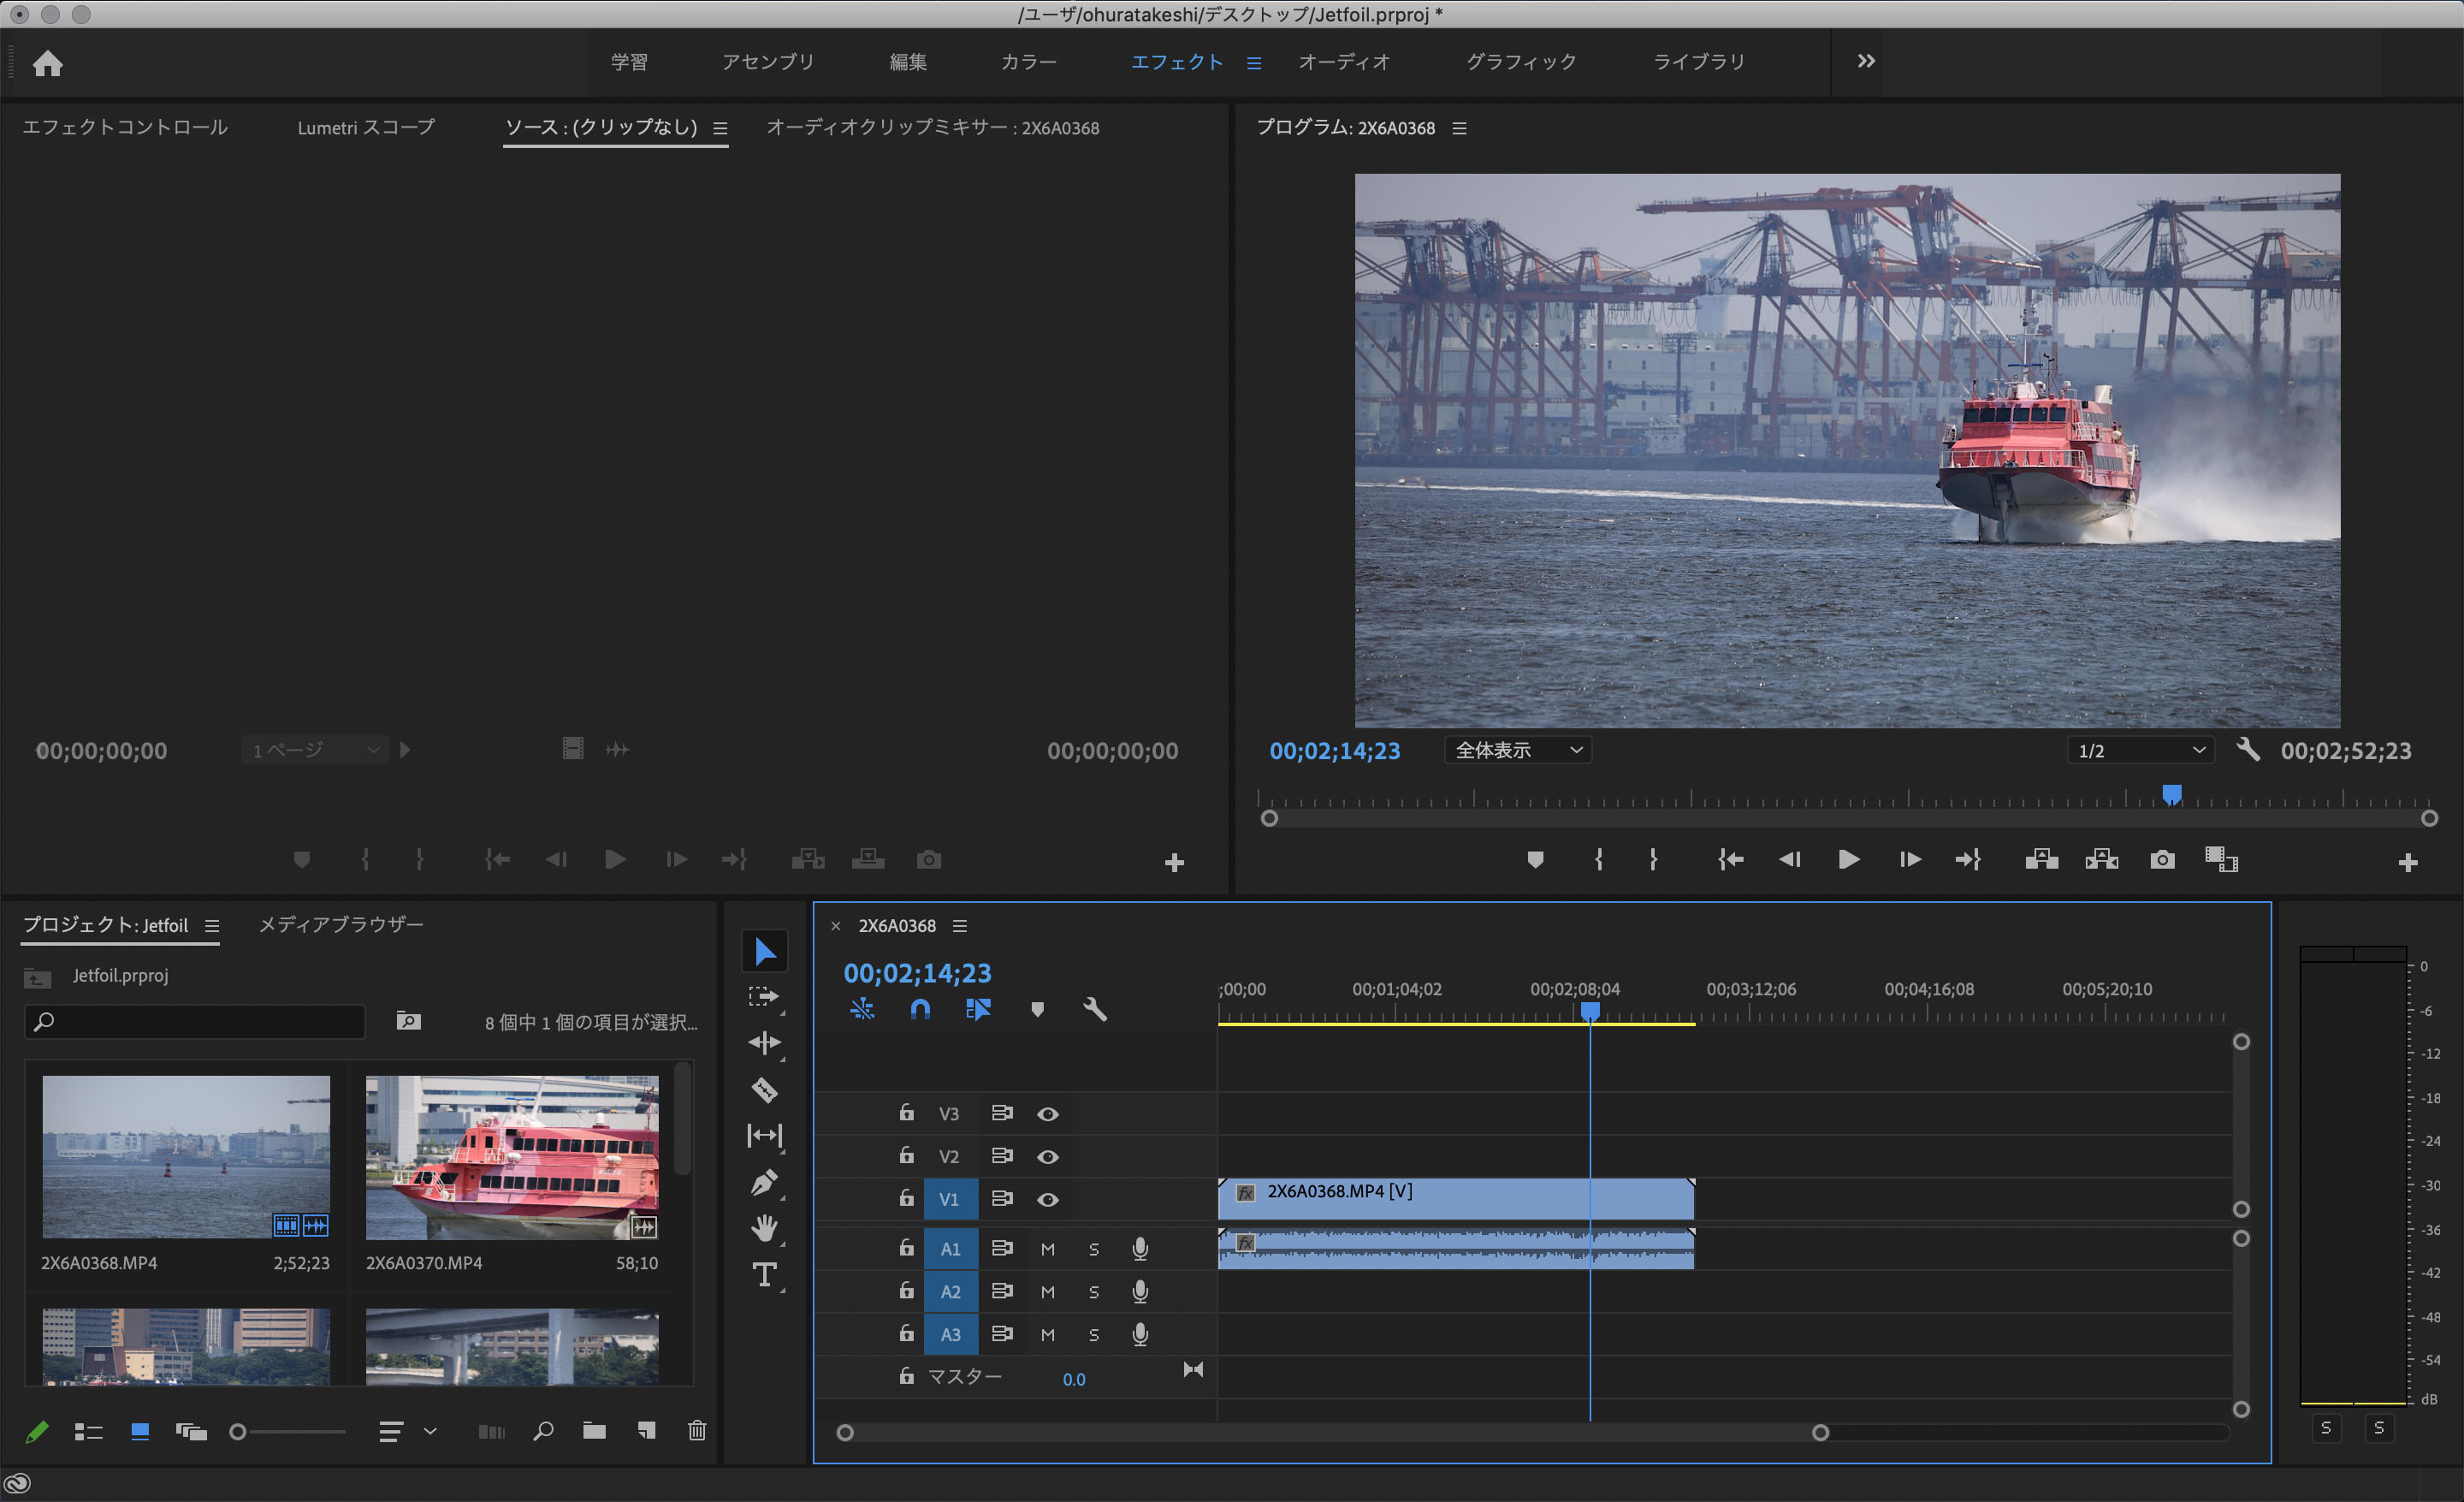This screenshot has width=2464, height=1502.
Task: Select the Razor tool
Action: (764, 1089)
